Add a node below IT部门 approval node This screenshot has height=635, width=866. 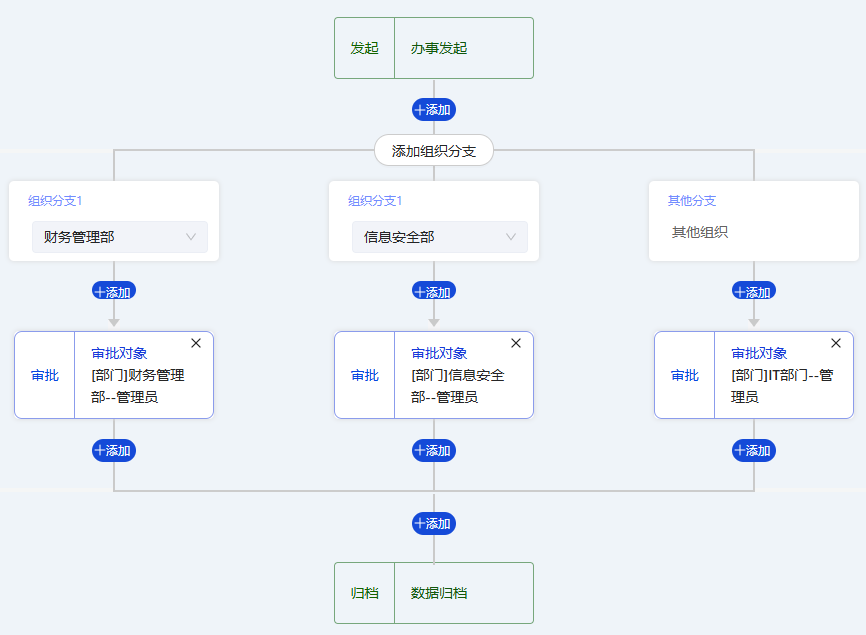[754, 451]
